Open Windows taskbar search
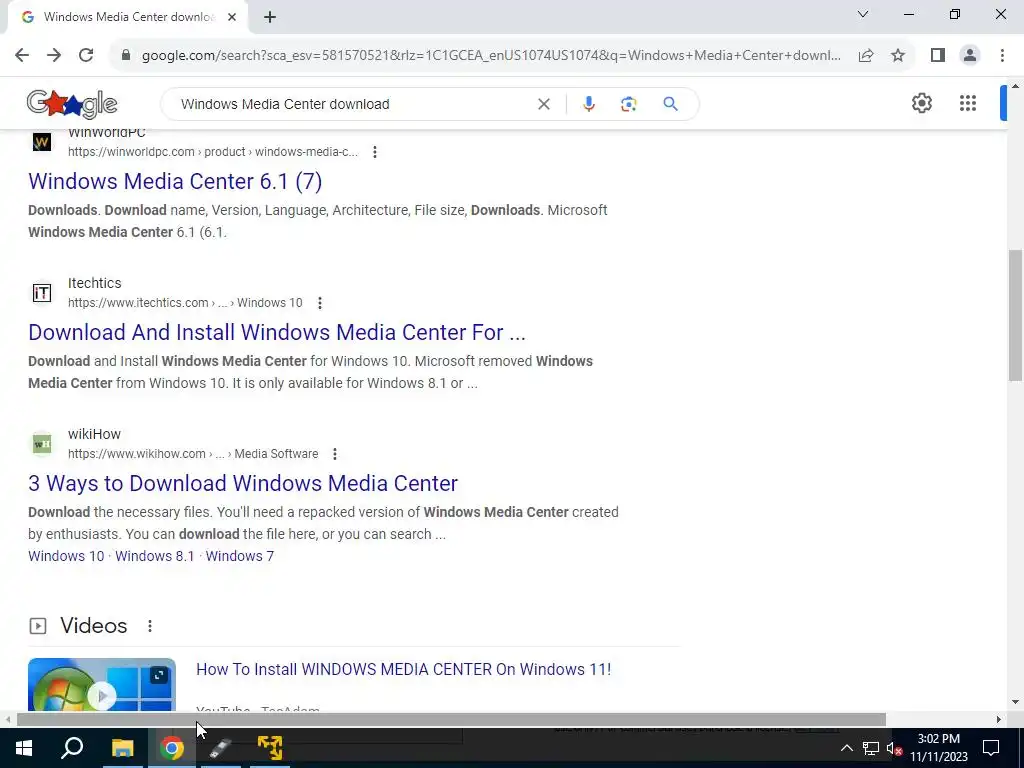 point(72,748)
